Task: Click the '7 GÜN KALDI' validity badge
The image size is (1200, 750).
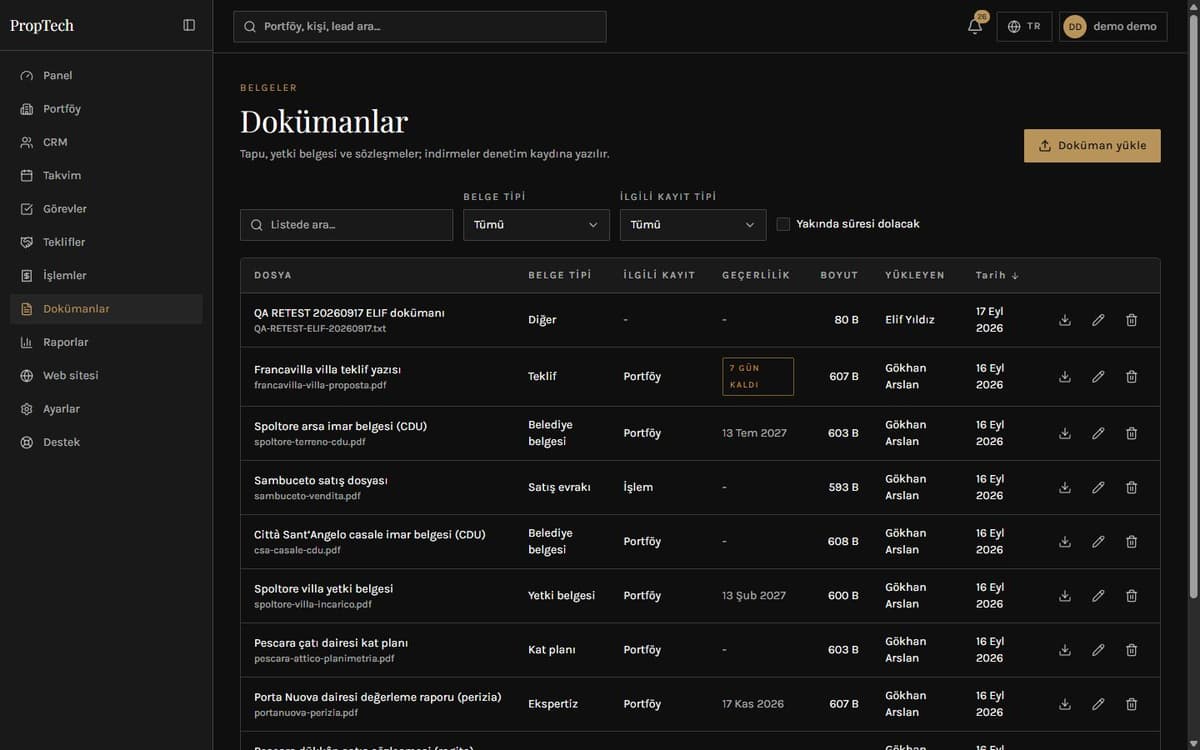Action: pyautogui.click(x=758, y=377)
